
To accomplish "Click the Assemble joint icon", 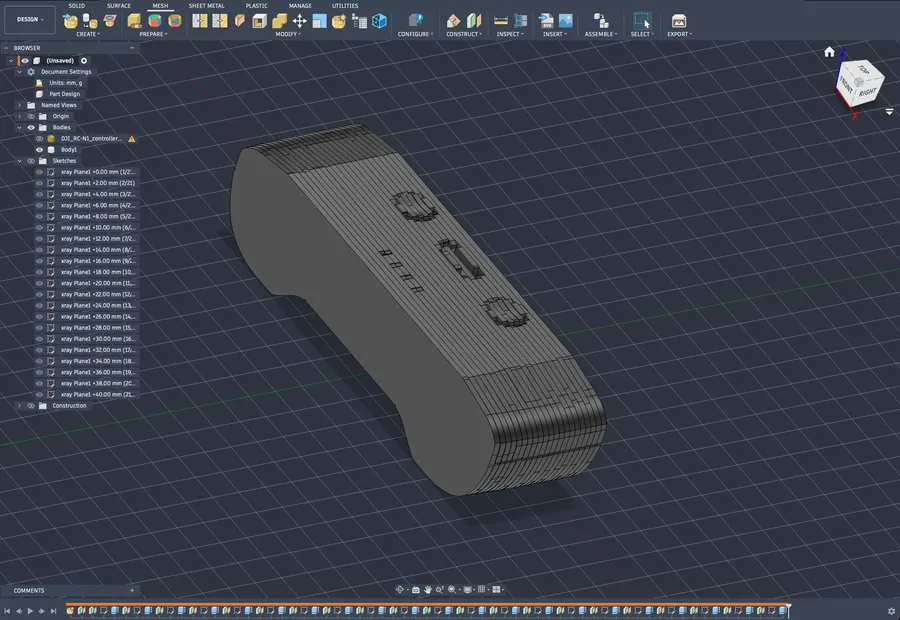I will (601, 21).
